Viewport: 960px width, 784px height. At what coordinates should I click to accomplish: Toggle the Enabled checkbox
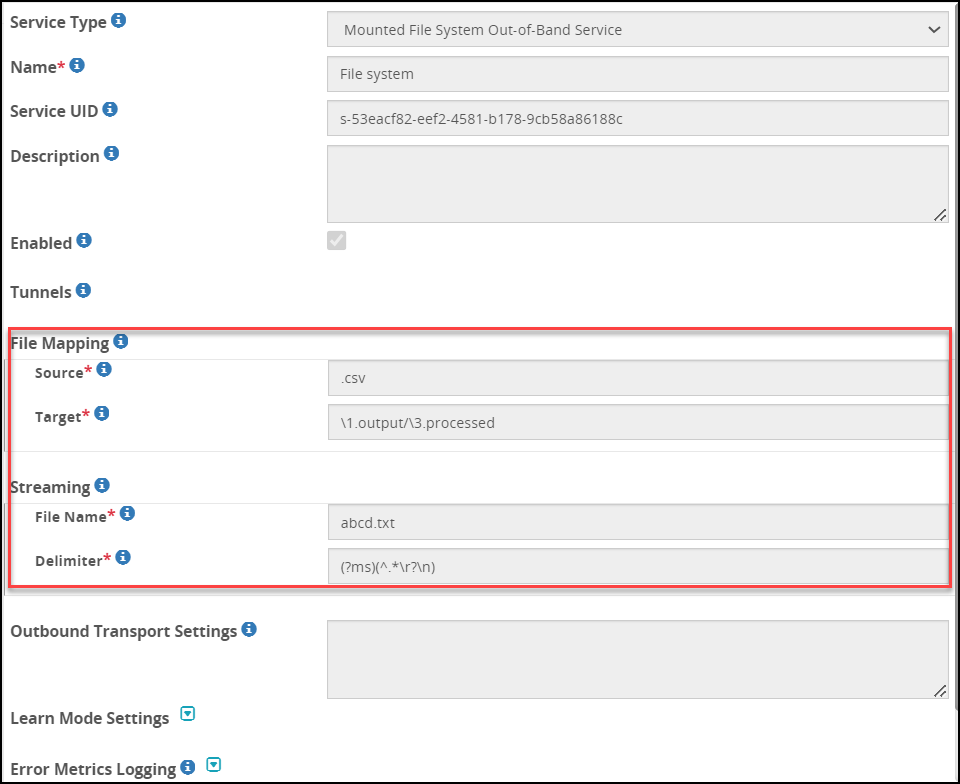[336, 241]
